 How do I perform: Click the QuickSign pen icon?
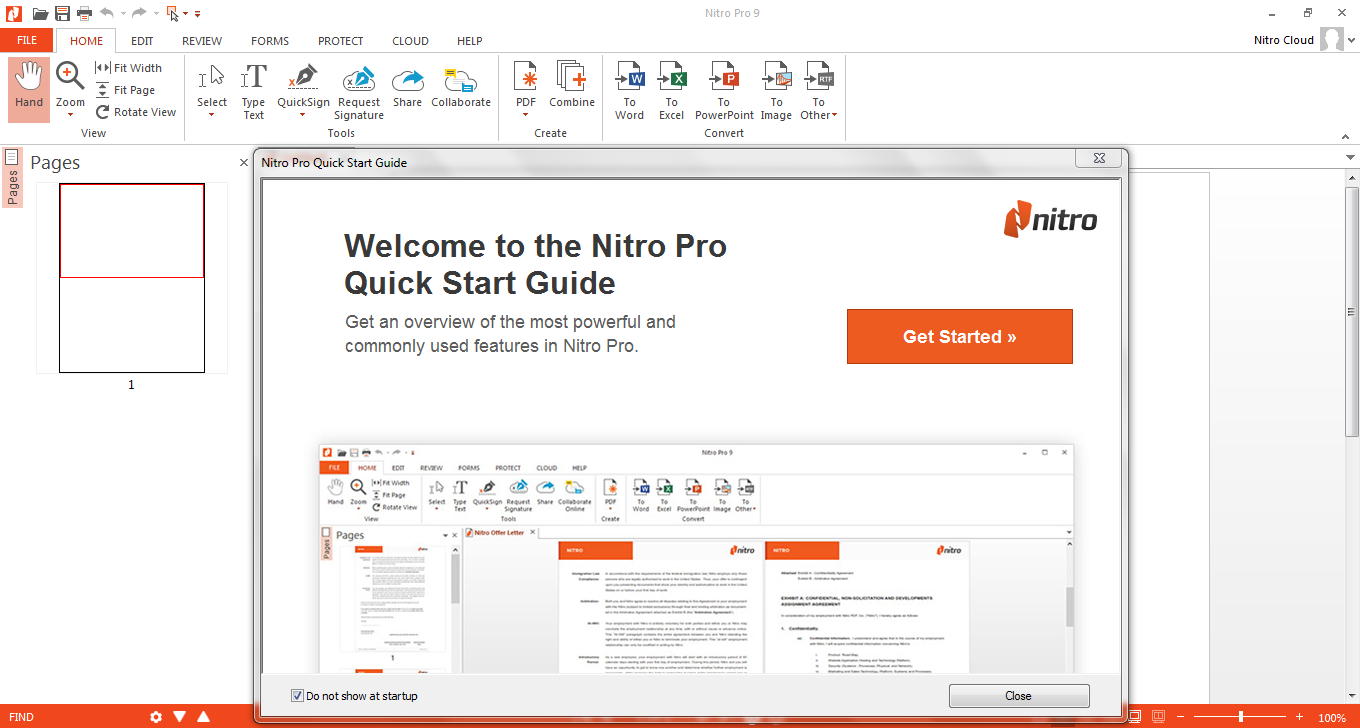(303, 78)
